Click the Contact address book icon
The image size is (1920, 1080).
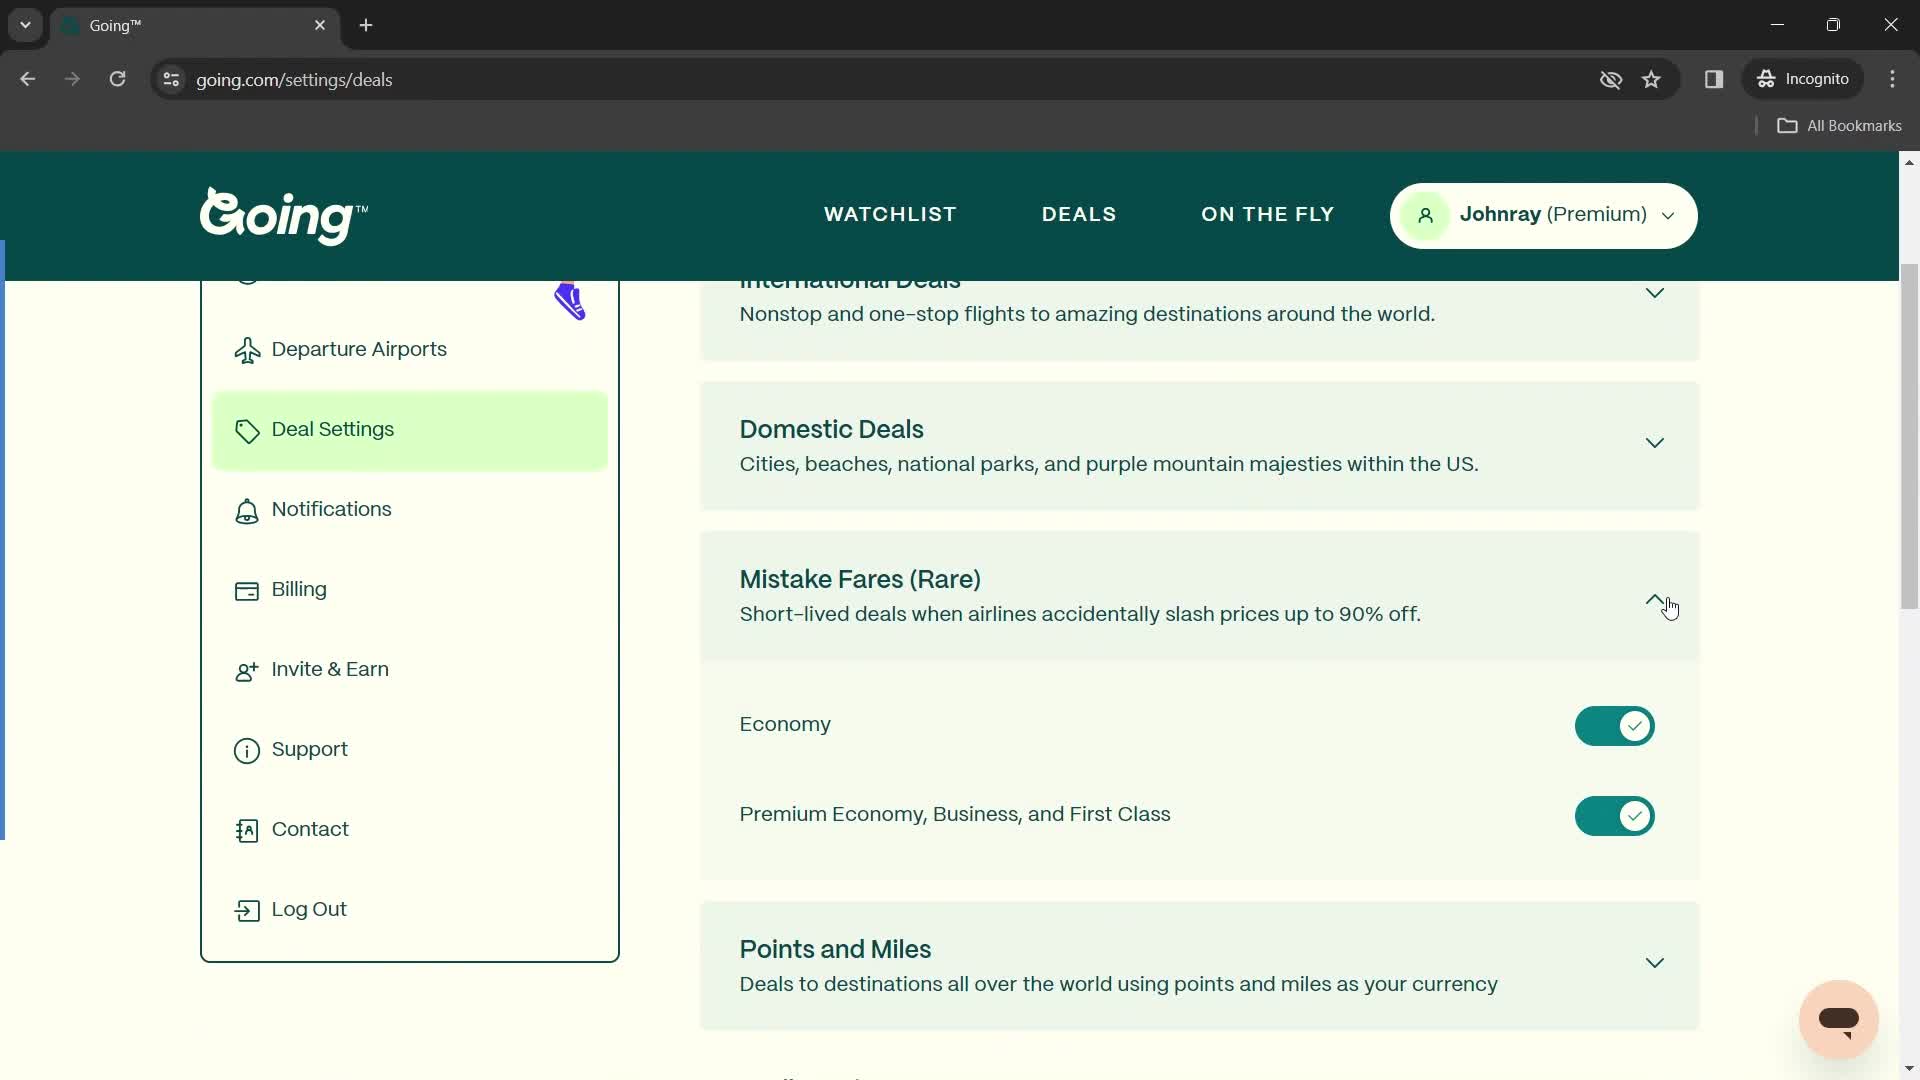(247, 831)
